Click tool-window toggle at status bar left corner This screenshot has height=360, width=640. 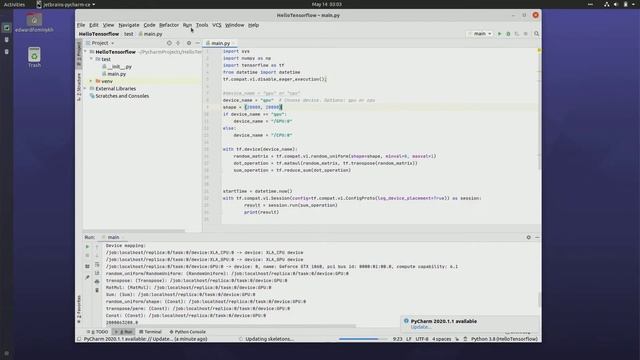[79, 339]
